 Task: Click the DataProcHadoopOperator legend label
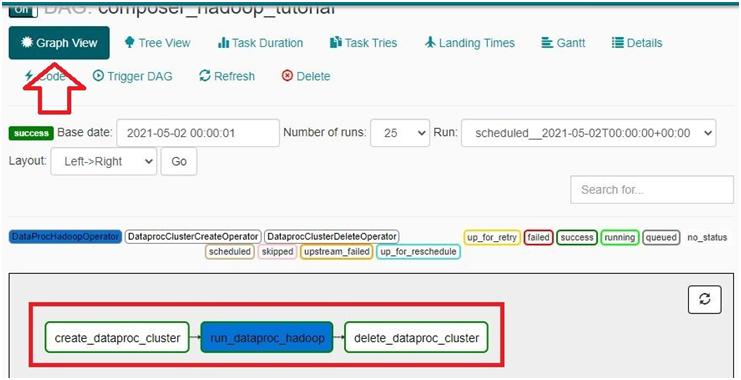pyautogui.click(x=65, y=236)
